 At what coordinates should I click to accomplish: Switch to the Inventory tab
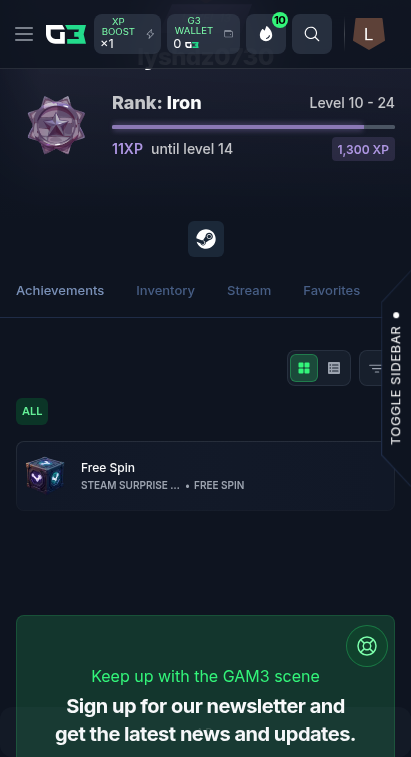click(x=165, y=291)
